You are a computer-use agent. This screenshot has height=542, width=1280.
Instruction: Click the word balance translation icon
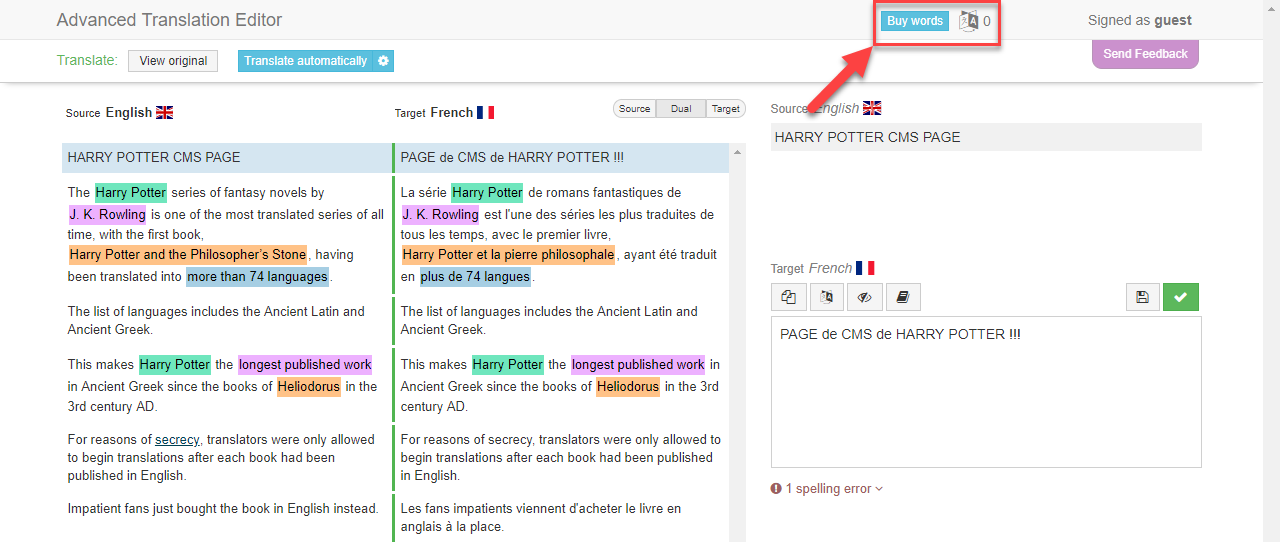(x=969, y=21)
